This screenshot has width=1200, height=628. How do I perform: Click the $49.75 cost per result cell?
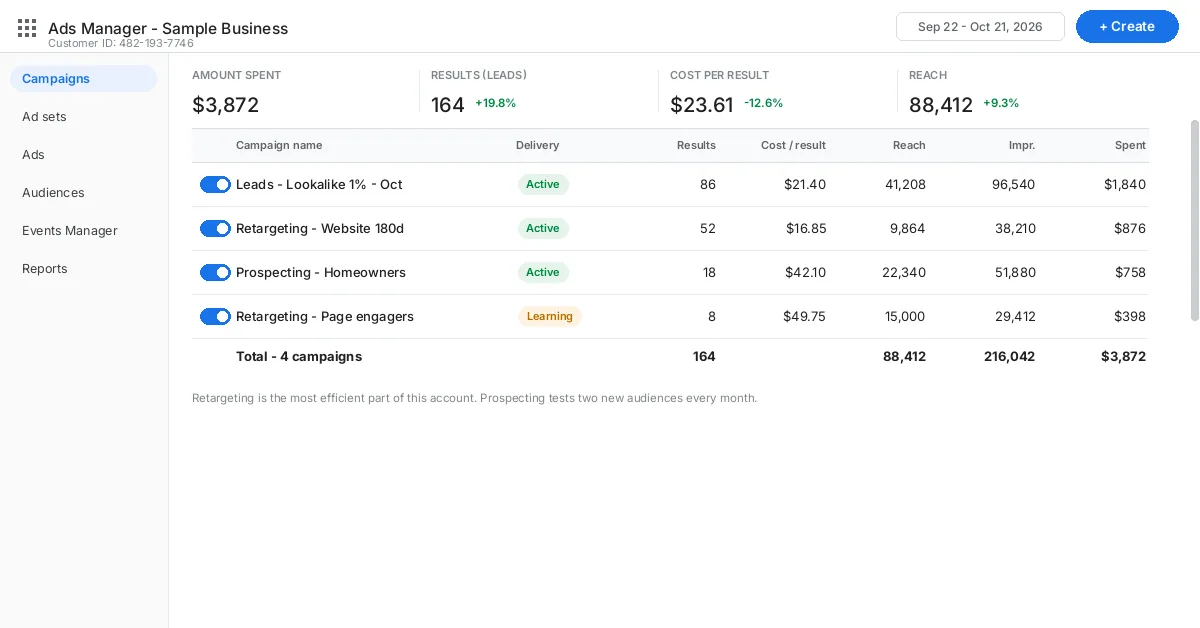click(x=805, y=317)
